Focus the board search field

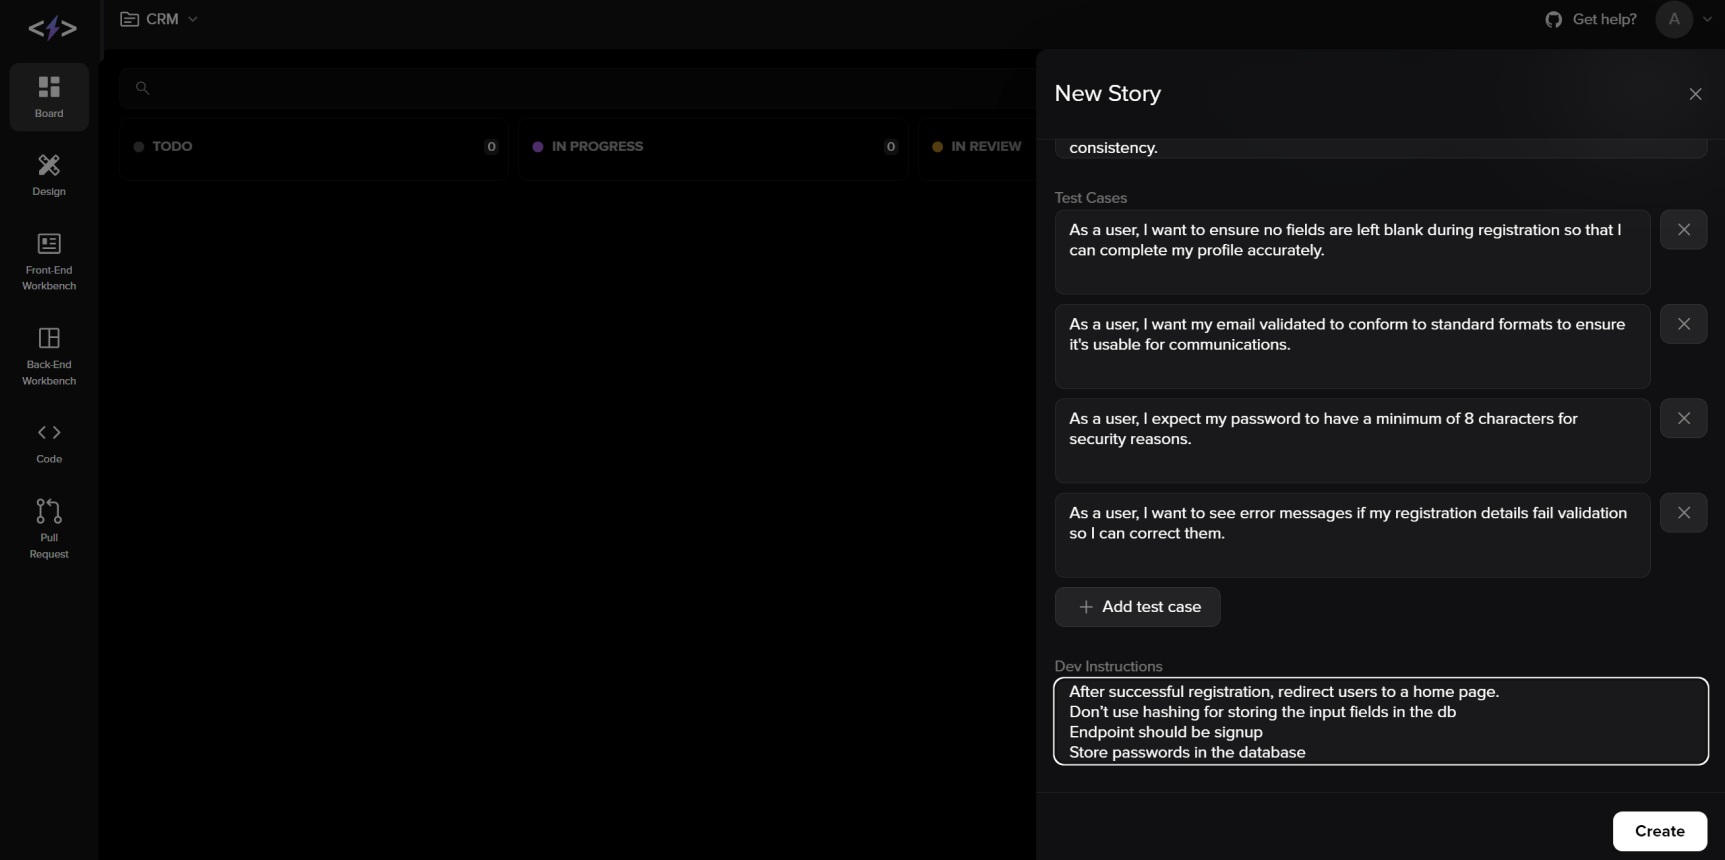click(x=570, y=88)
